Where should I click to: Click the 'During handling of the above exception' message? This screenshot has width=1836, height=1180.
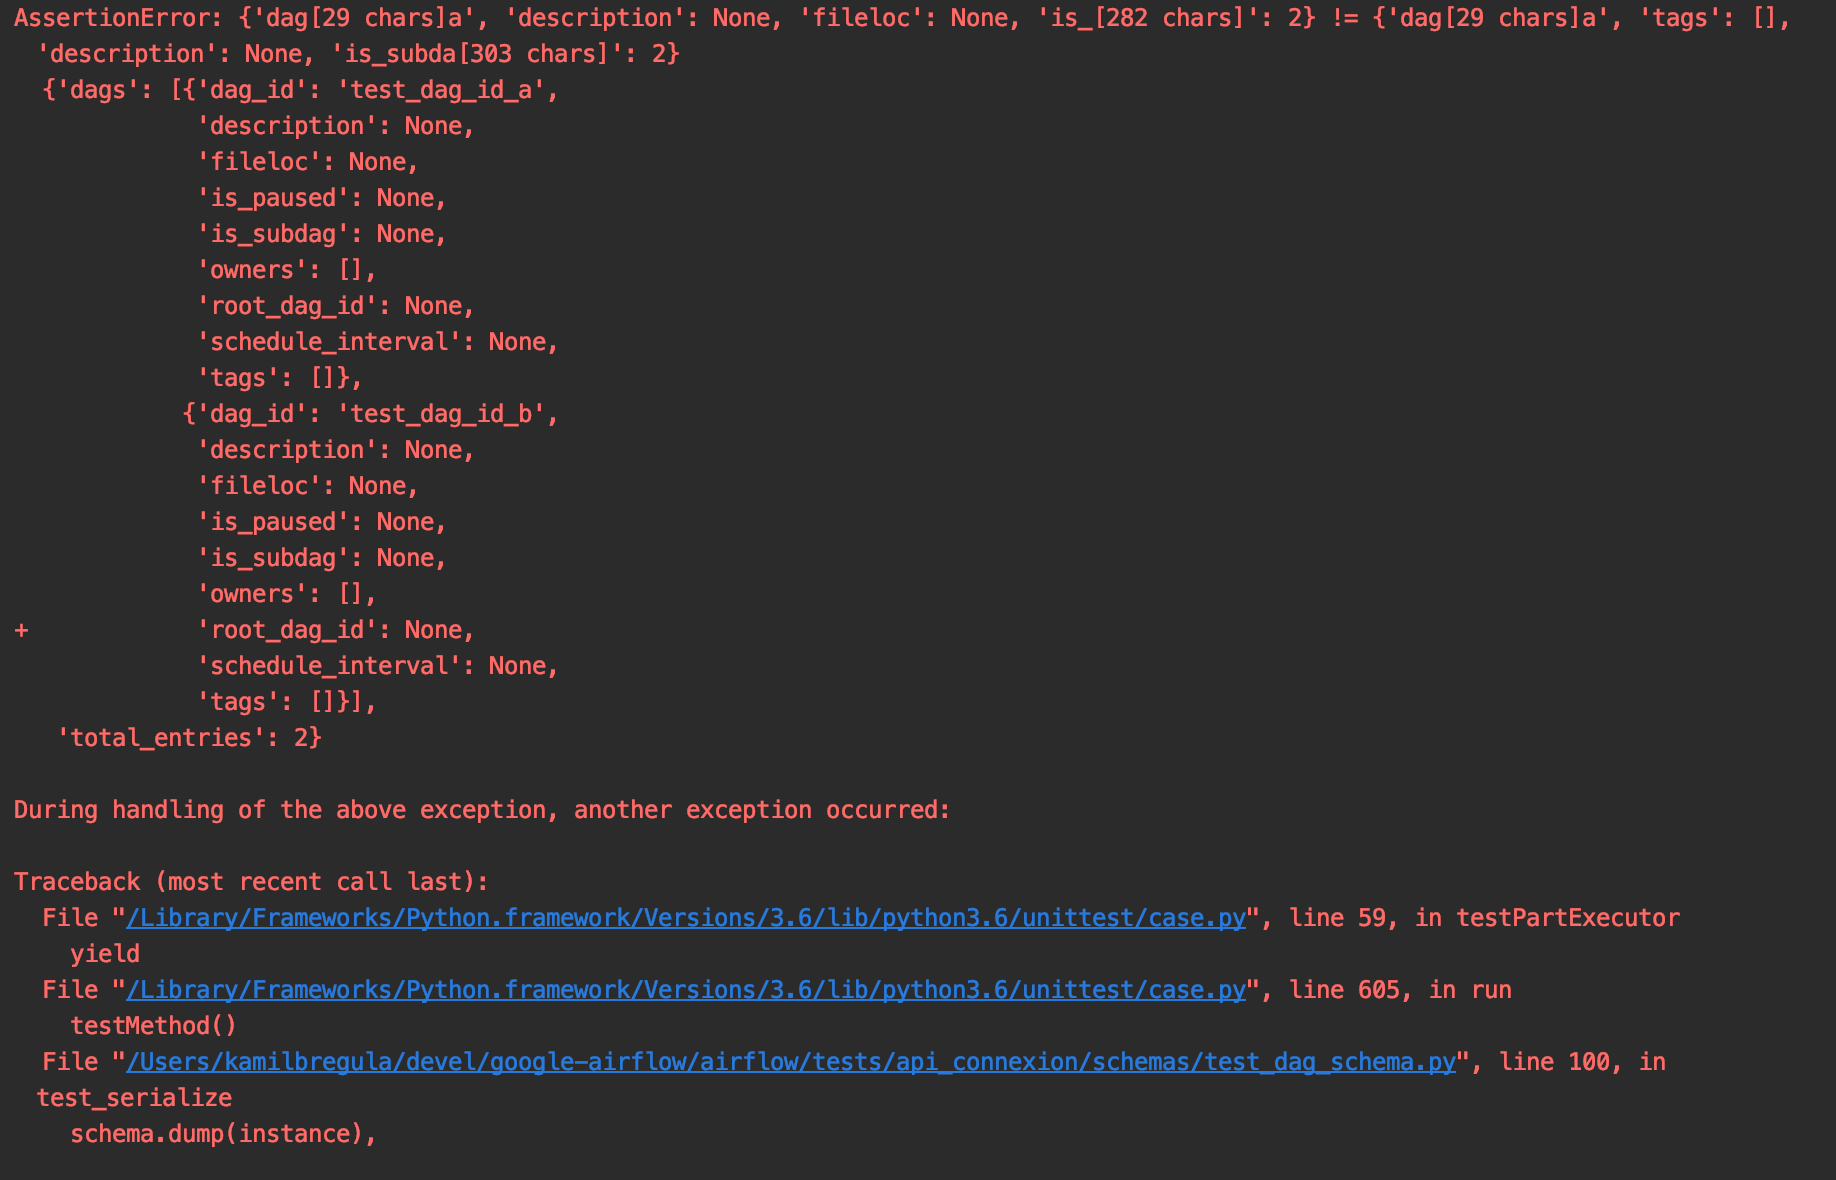(481, 810)
